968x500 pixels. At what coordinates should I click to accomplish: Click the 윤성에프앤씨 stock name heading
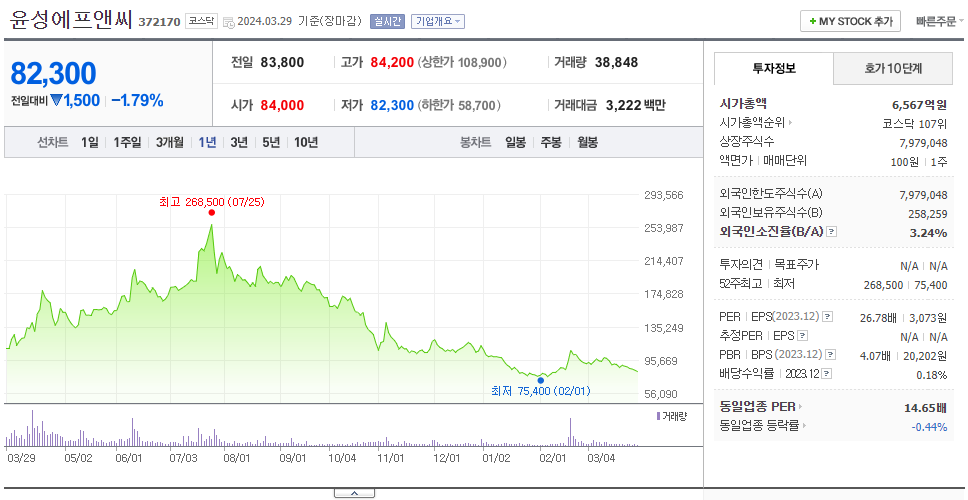(71, 20)
